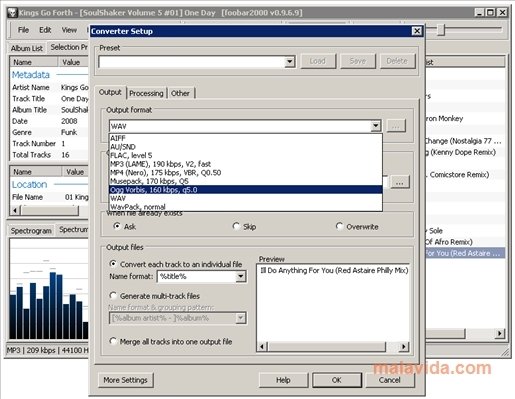The width and height of the screenshot is (515, 399).
Task: Switch to the Output tab
Action: click(x=110, y=92)
